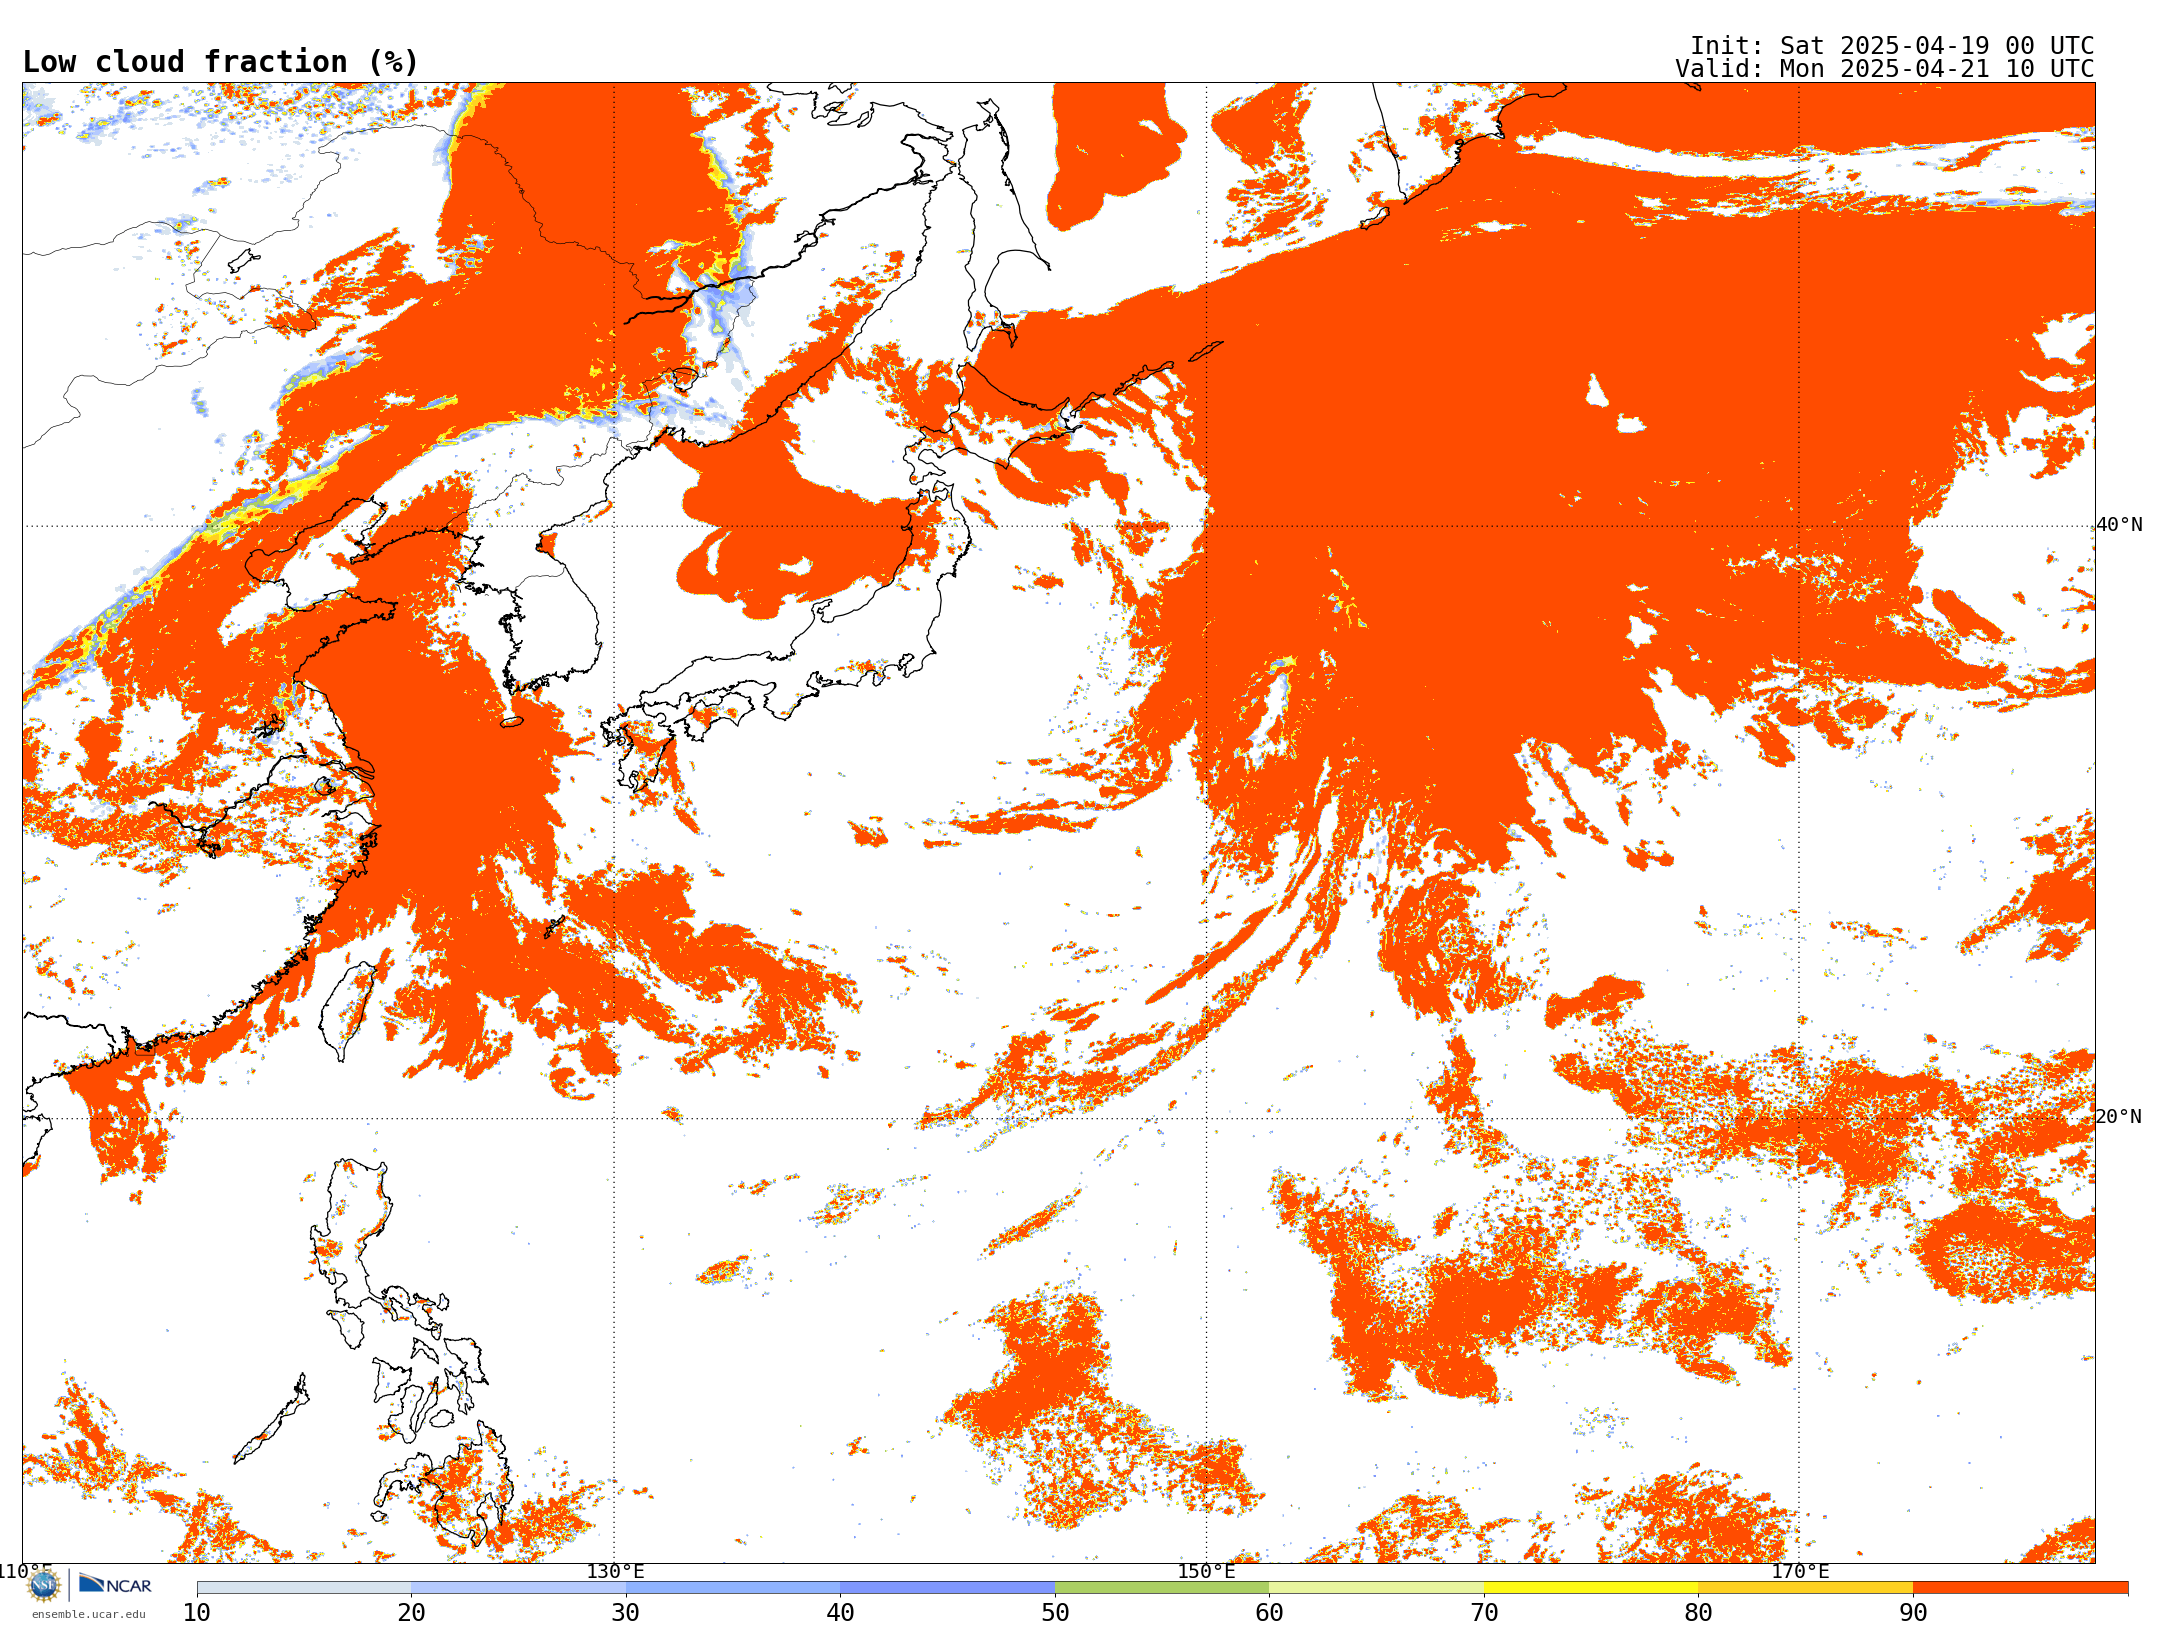
Task: Open the ensemble.ucar.edu link text
Action: pyautogui.click(x=88, y=1614)
